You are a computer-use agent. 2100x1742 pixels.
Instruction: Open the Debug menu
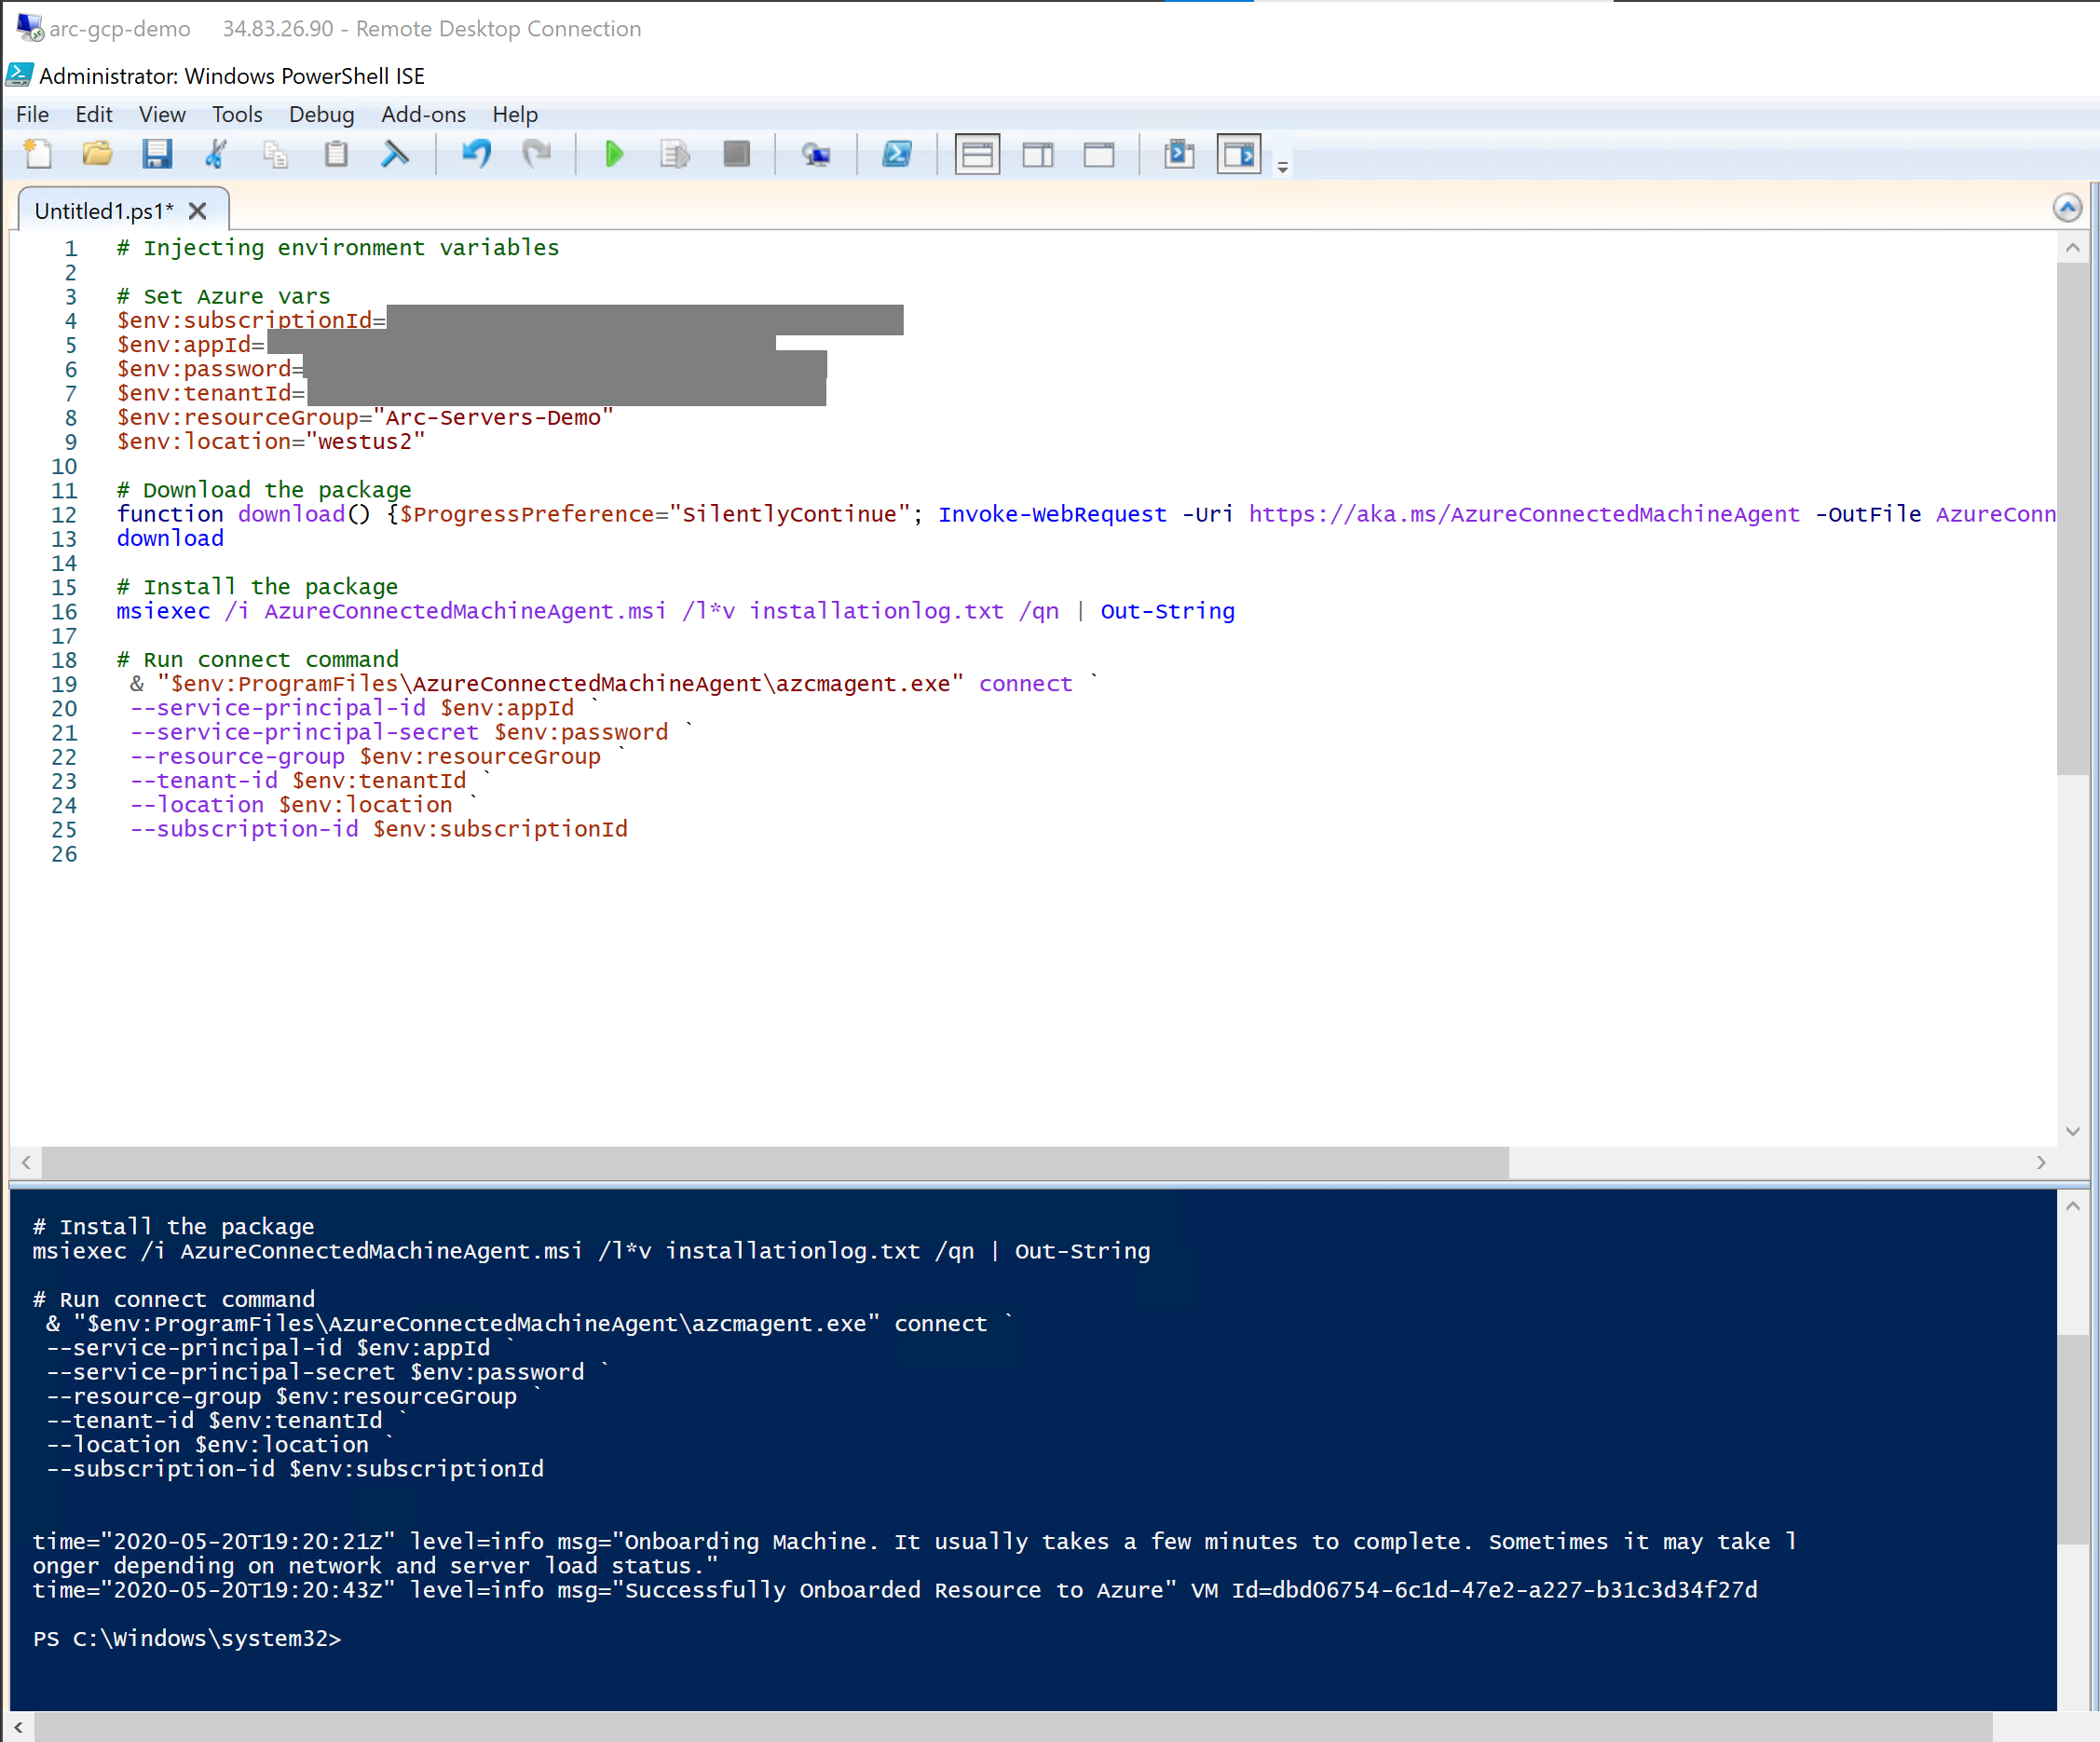pos(322,114)
